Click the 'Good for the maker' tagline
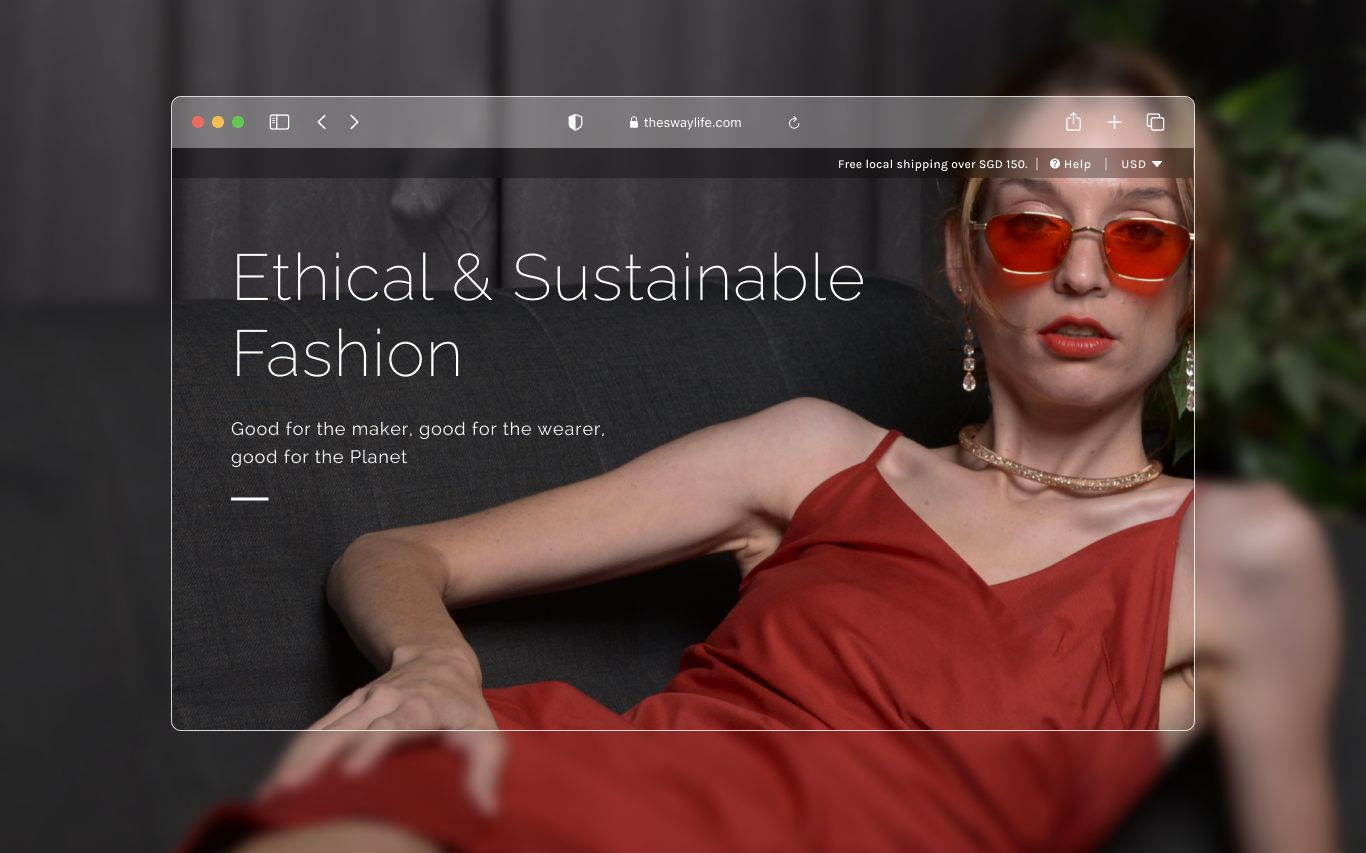 (418, 443)
